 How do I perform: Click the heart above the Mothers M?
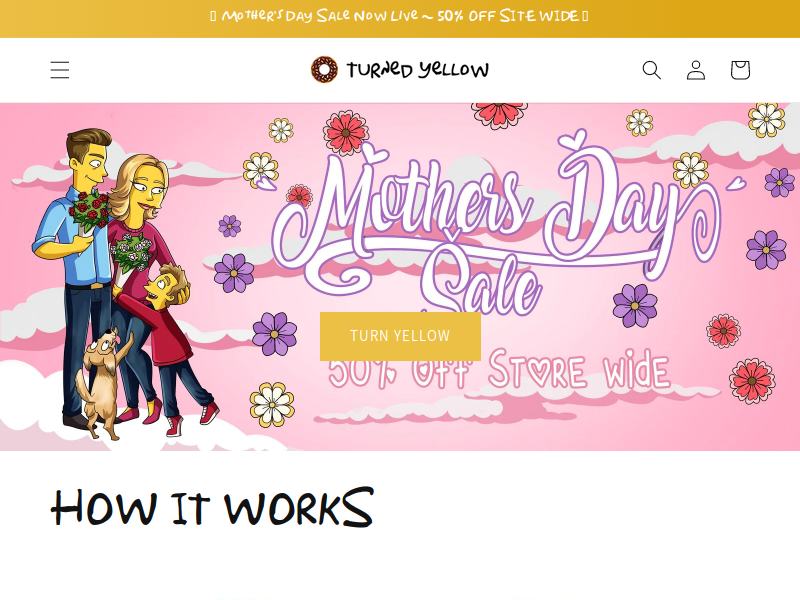pos(375,151)
